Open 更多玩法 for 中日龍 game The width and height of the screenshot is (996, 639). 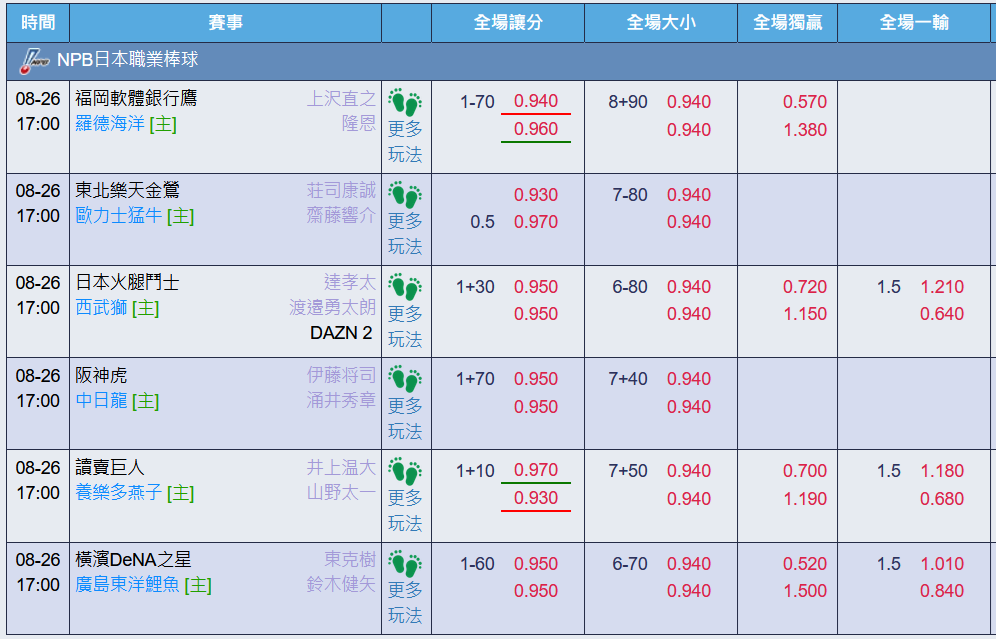[405, 419]
